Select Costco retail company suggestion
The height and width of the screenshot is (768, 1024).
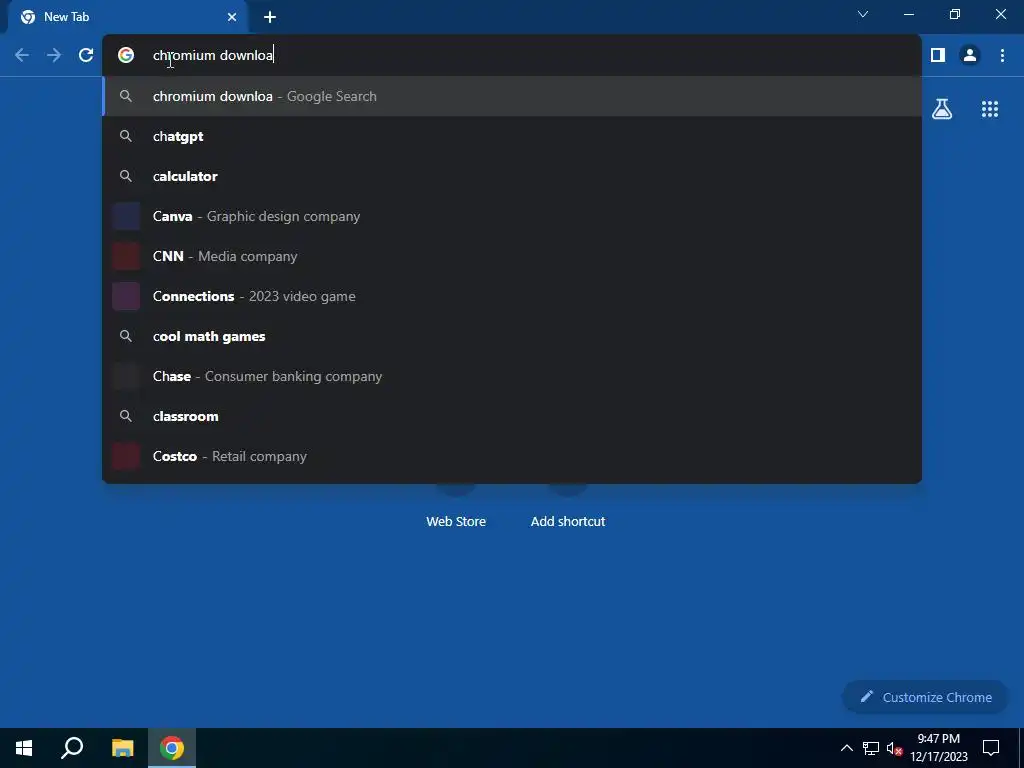pos(512,456)
